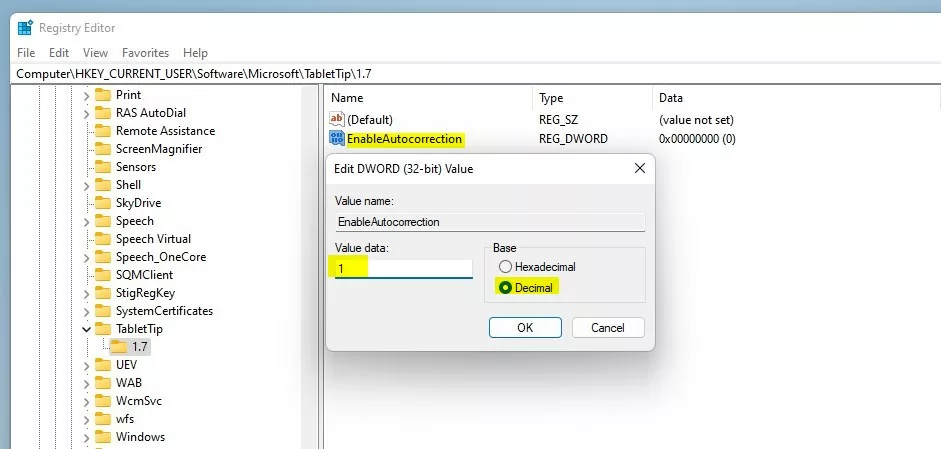Collapse the TabletTip key
The image size is (941, 449).
(86, 329)
